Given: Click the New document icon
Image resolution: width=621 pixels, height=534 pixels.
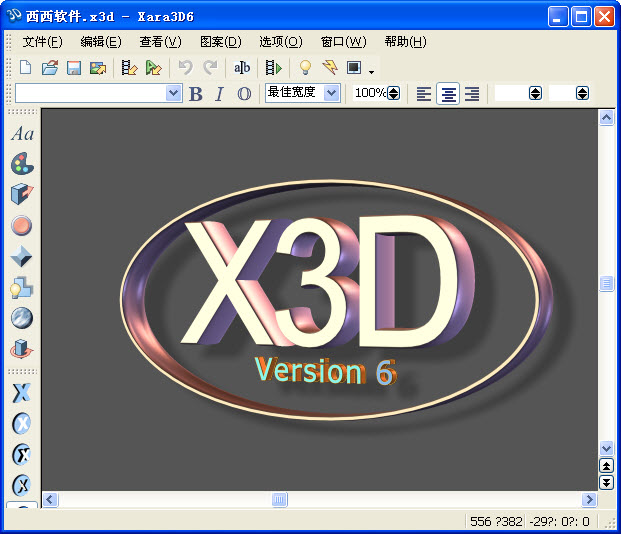Looking at the screenshot, I should 26,68.
